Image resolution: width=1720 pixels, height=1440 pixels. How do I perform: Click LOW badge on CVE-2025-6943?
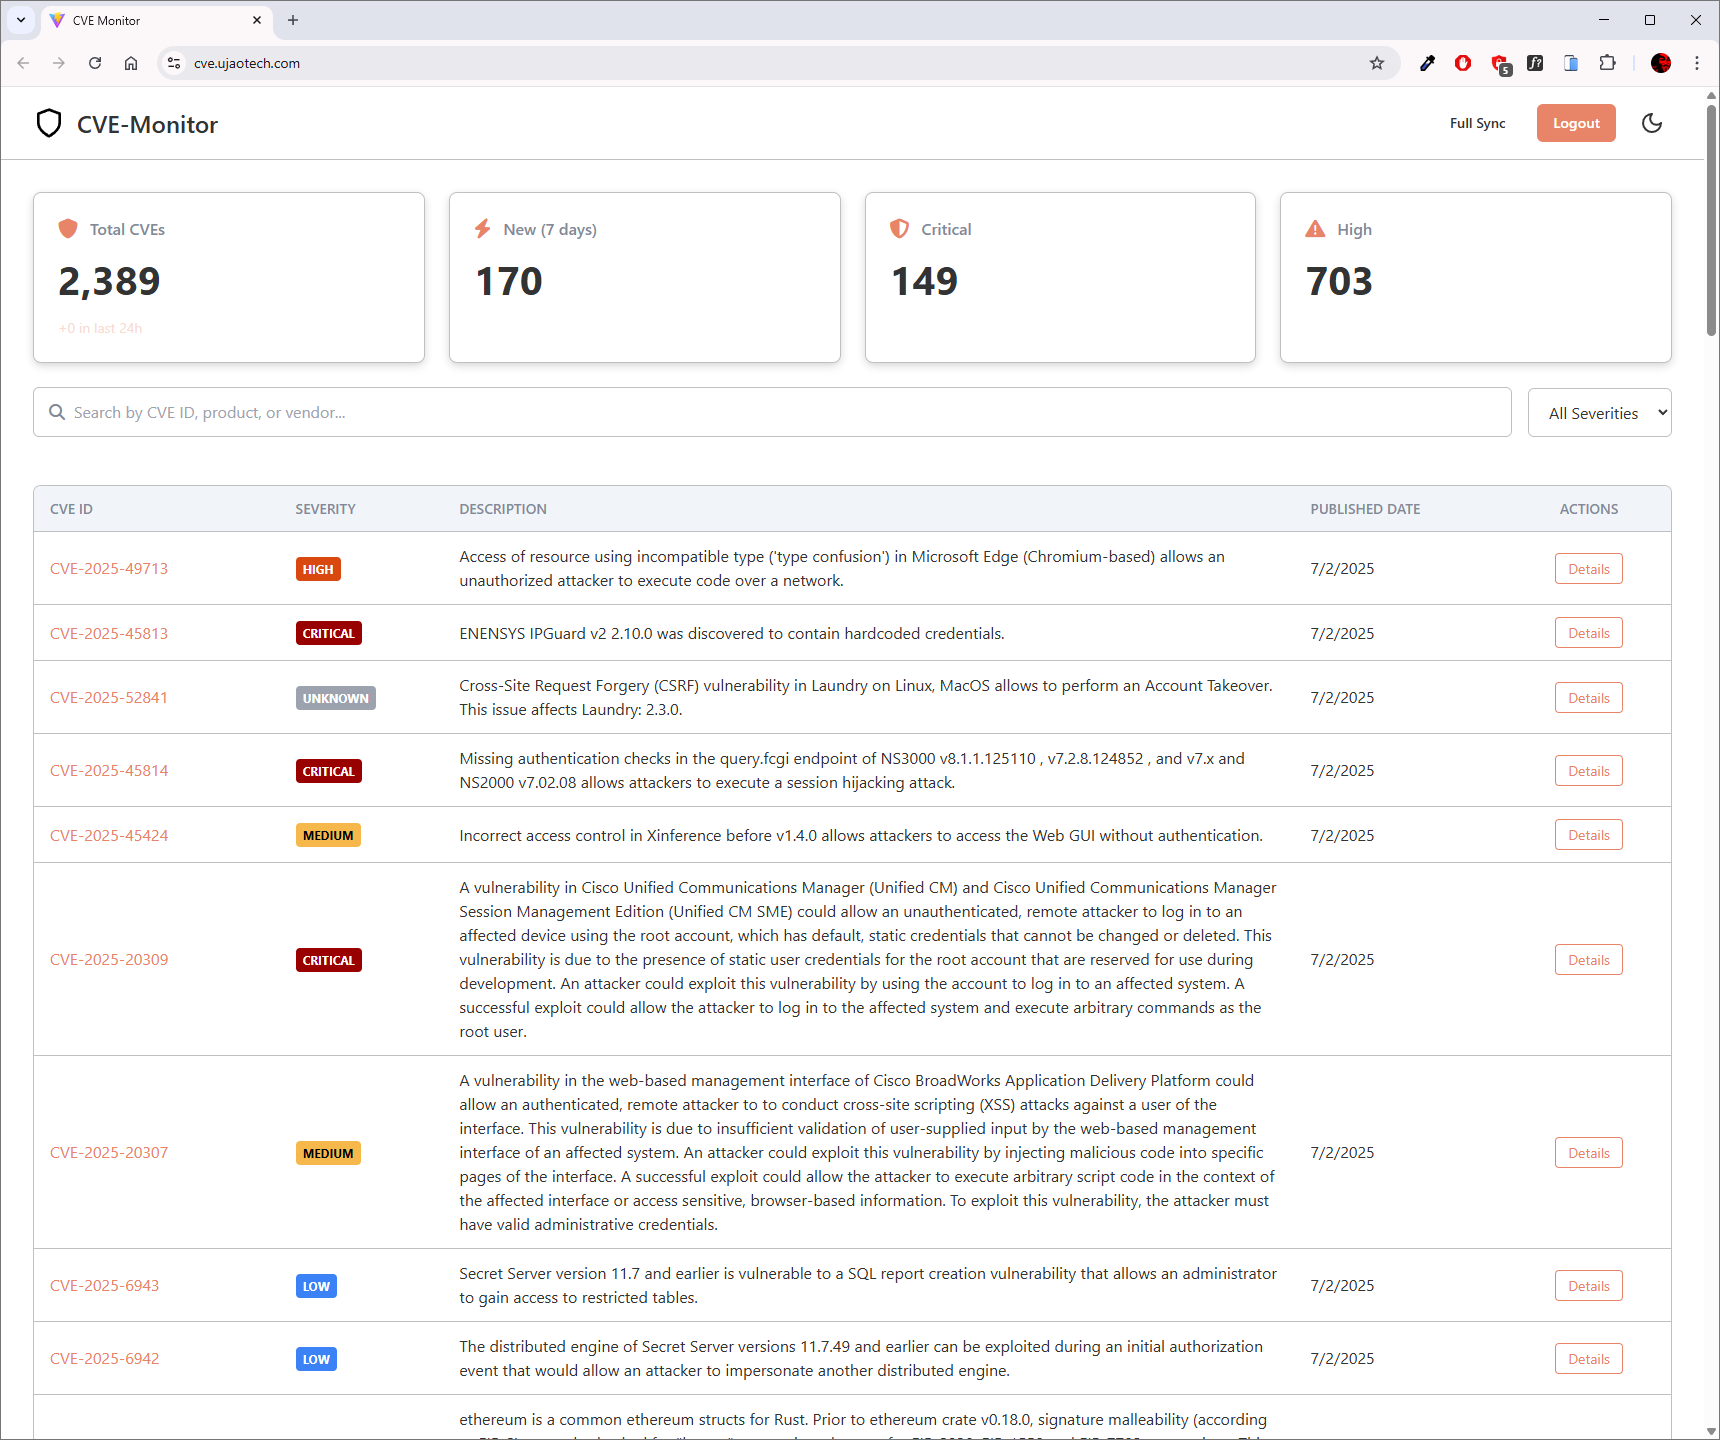coord(316,1286)
